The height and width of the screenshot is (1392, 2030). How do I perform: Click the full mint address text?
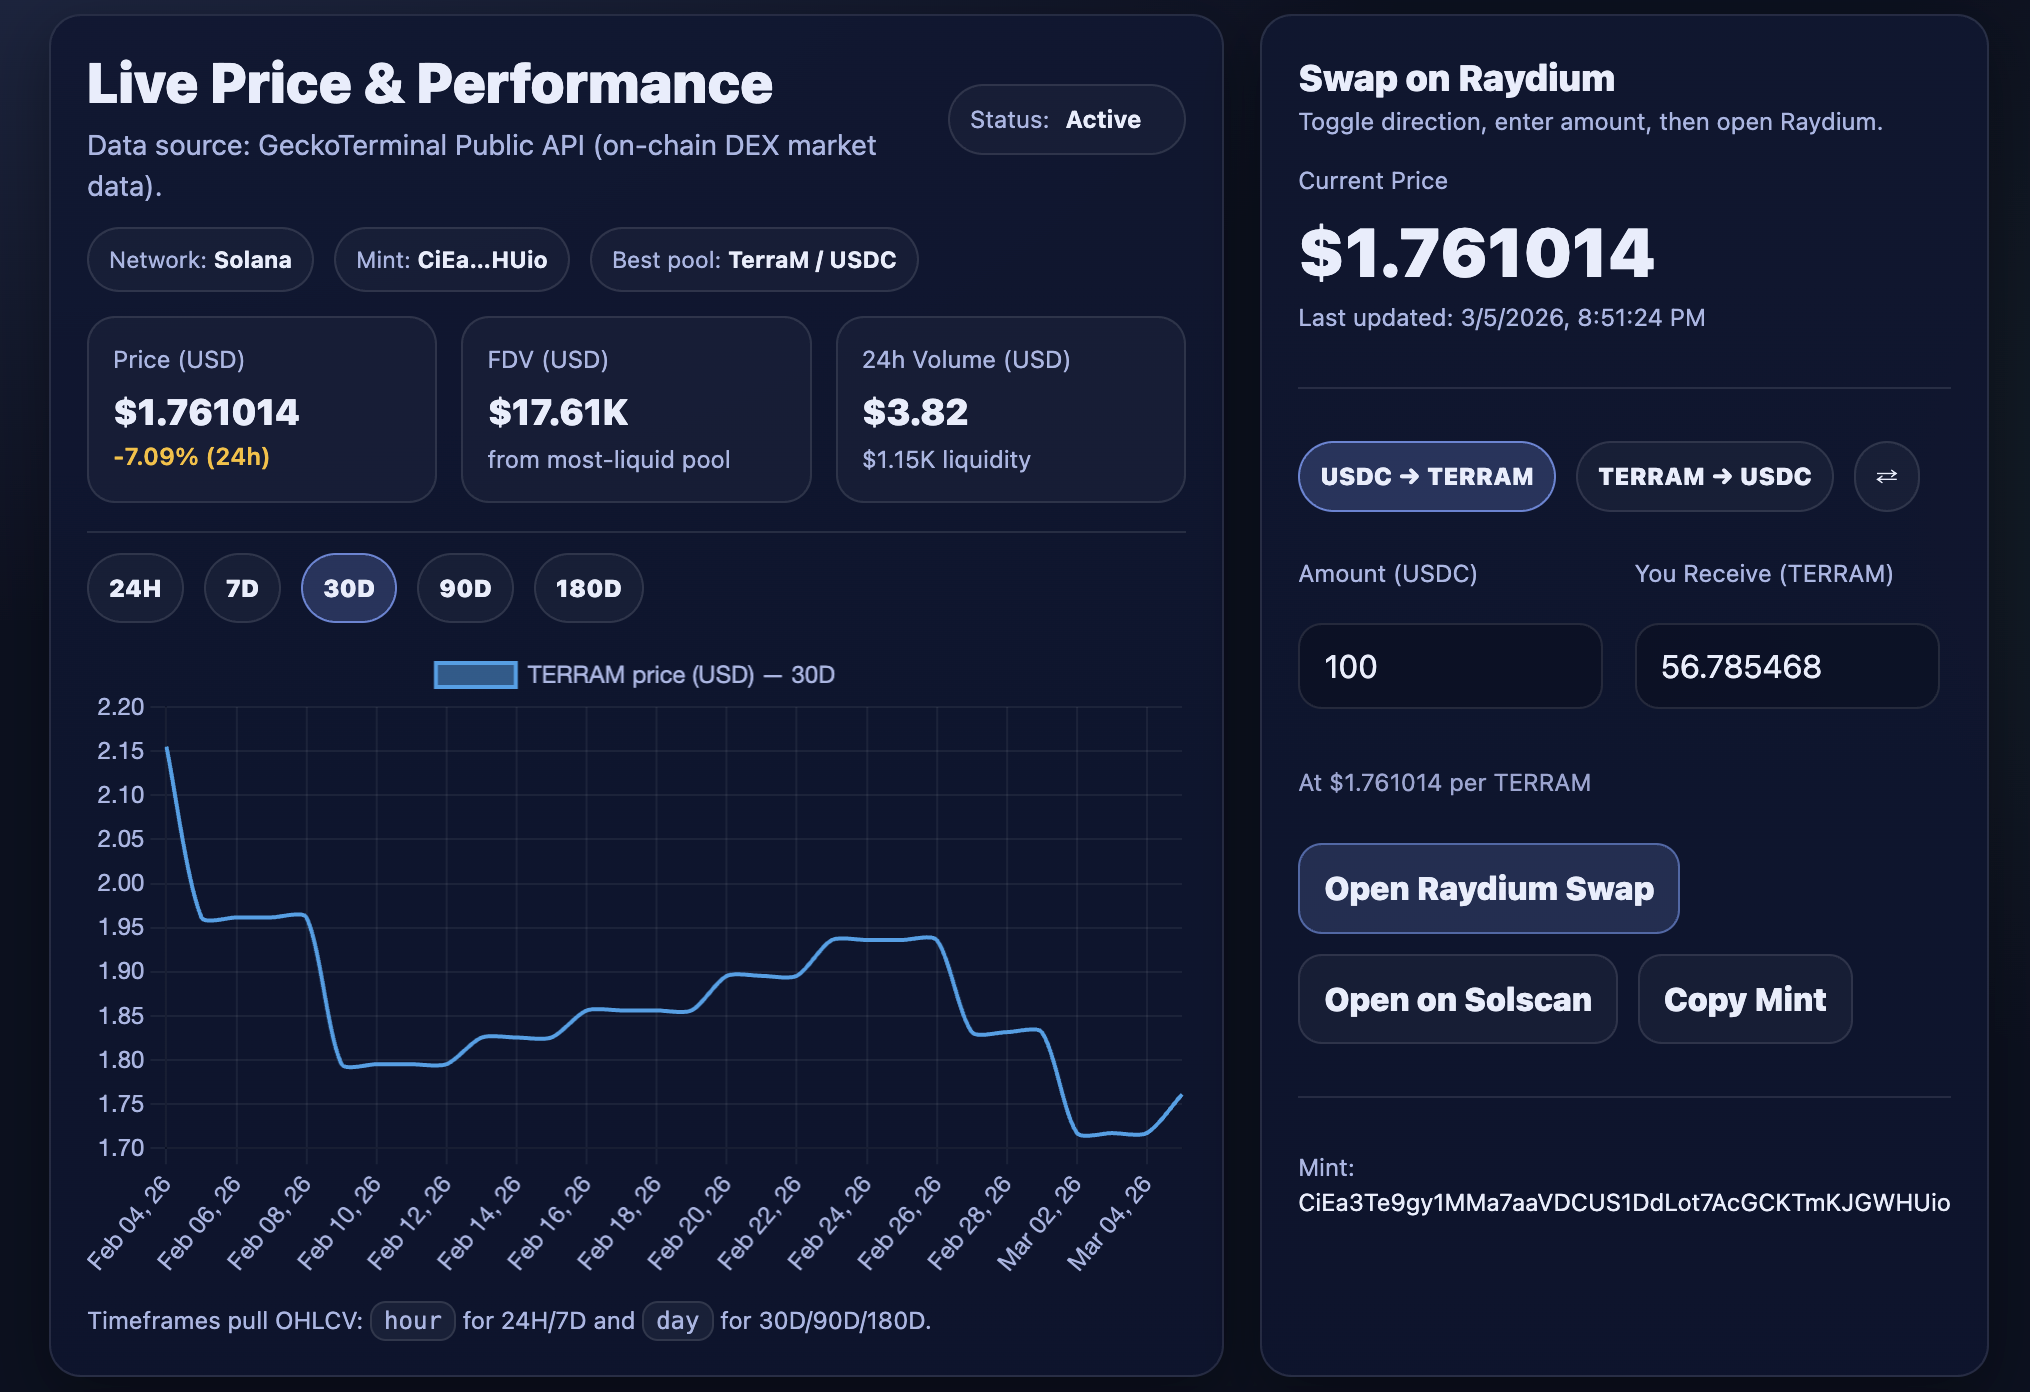click(x=1623, y=1202)
